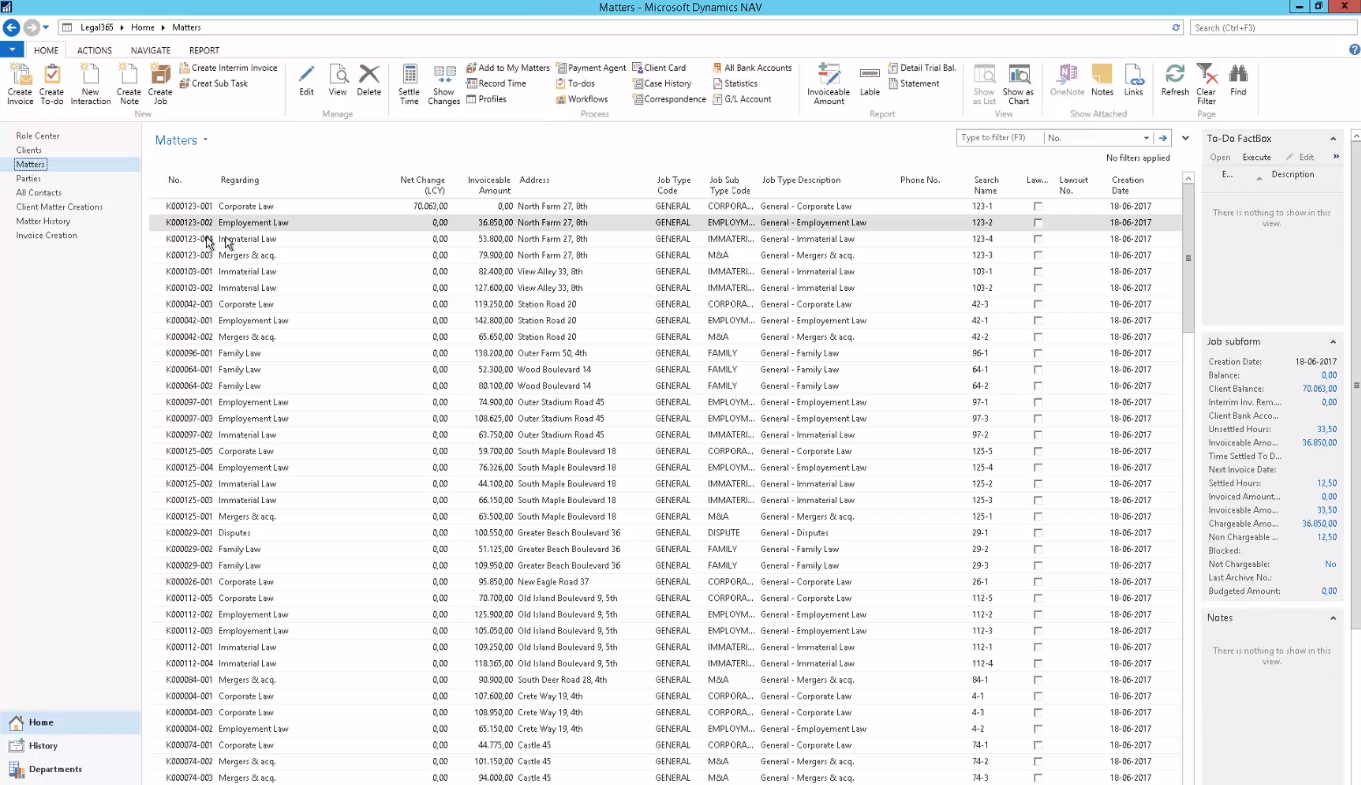
Task: Expand the filter pane chevron
Action: (1185, 138)
